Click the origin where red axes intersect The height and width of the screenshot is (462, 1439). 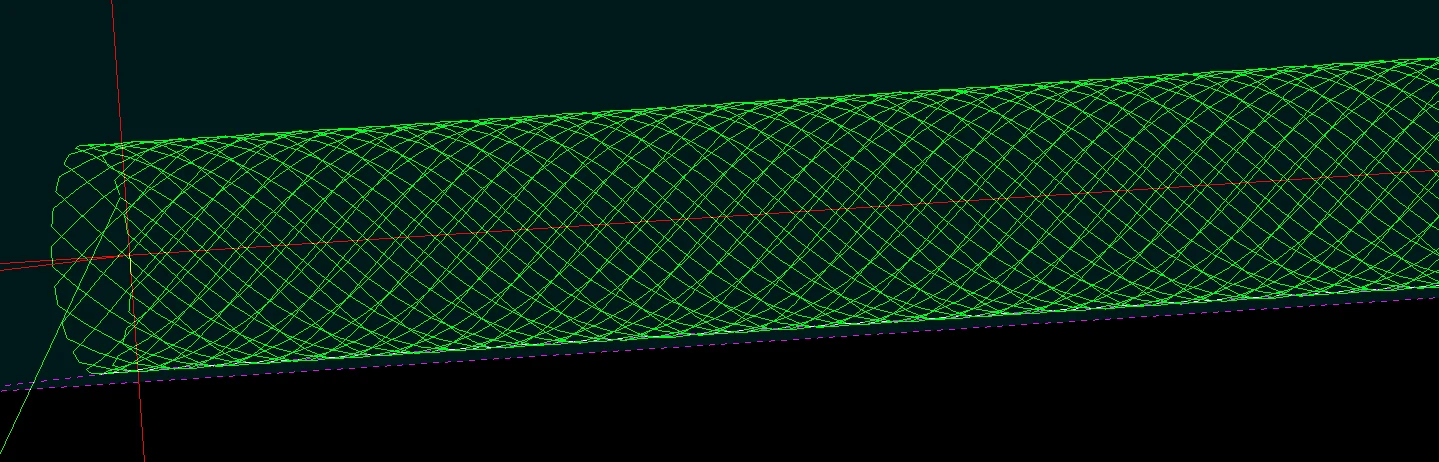coord(129,256)
